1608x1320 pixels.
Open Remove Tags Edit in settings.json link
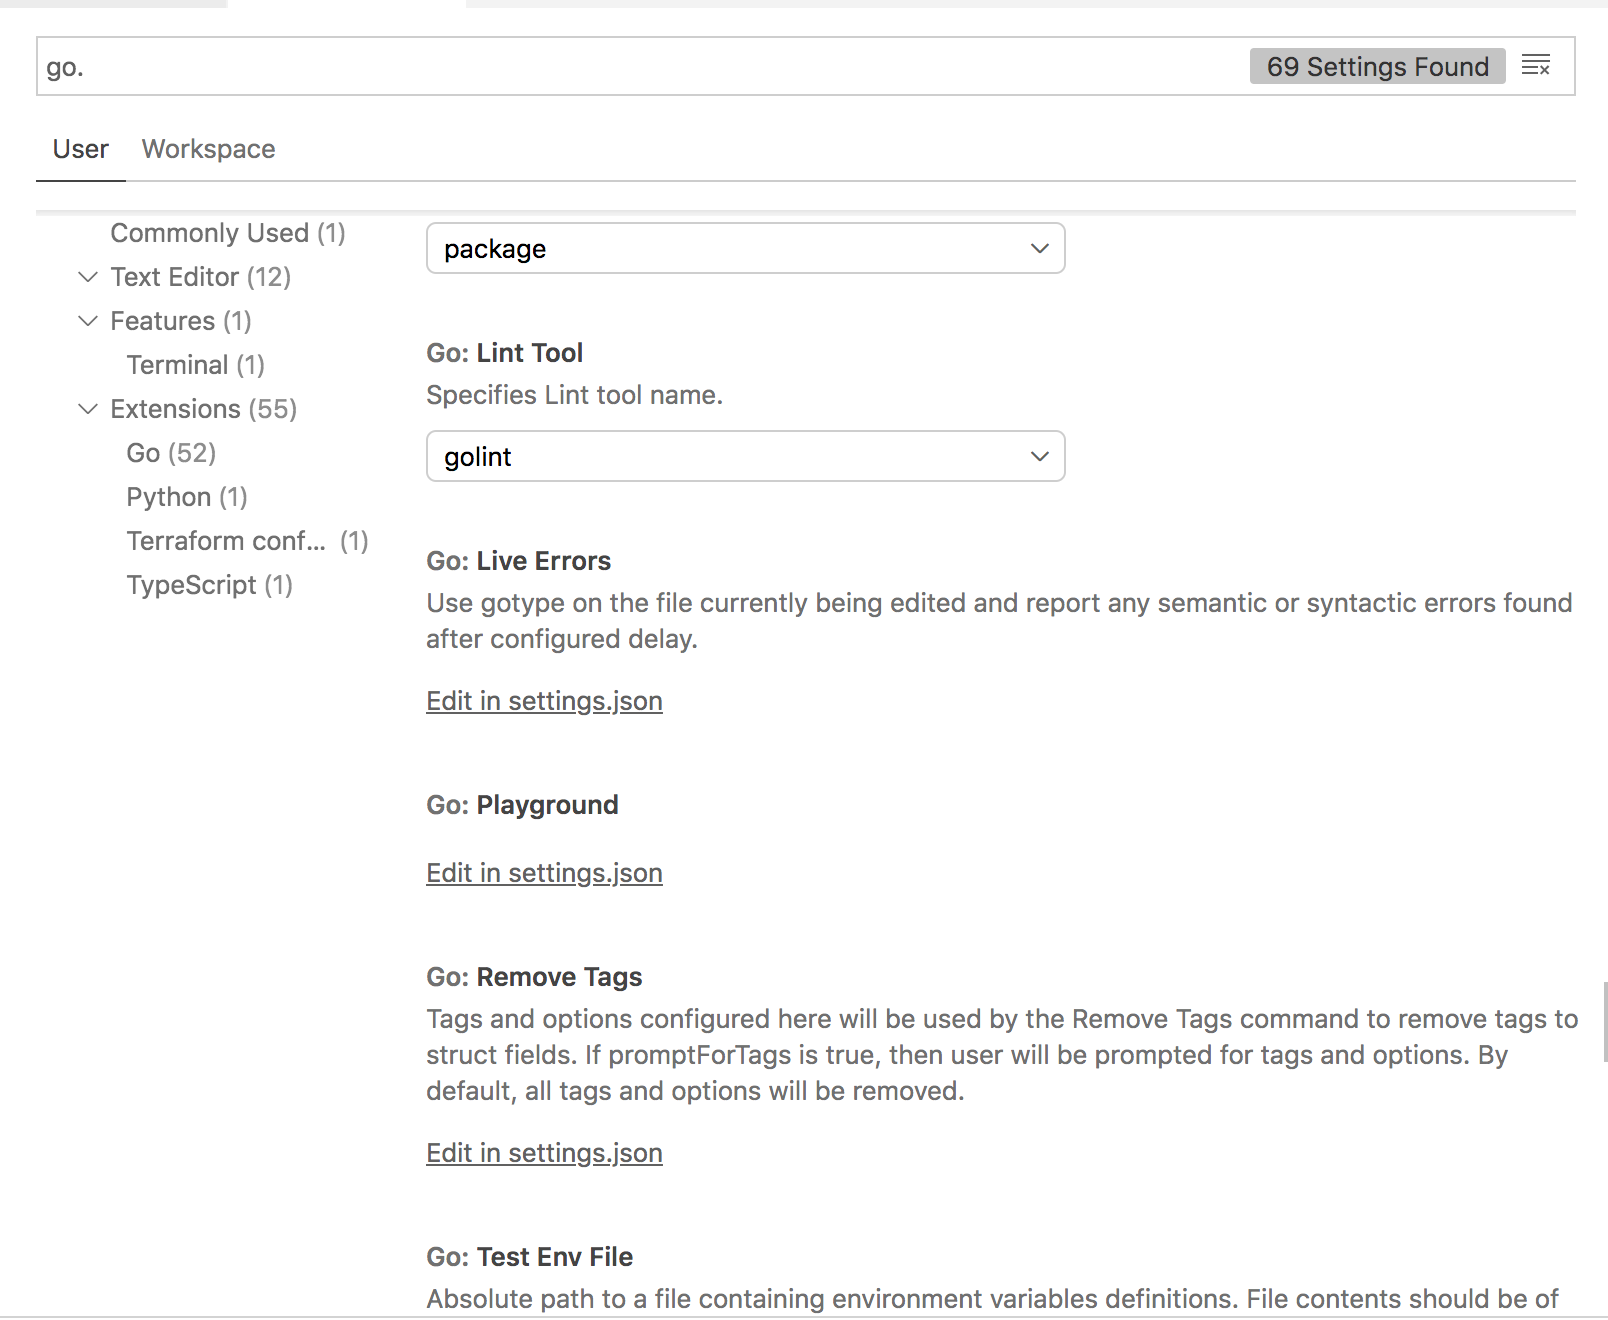(x=544, y=1153)
